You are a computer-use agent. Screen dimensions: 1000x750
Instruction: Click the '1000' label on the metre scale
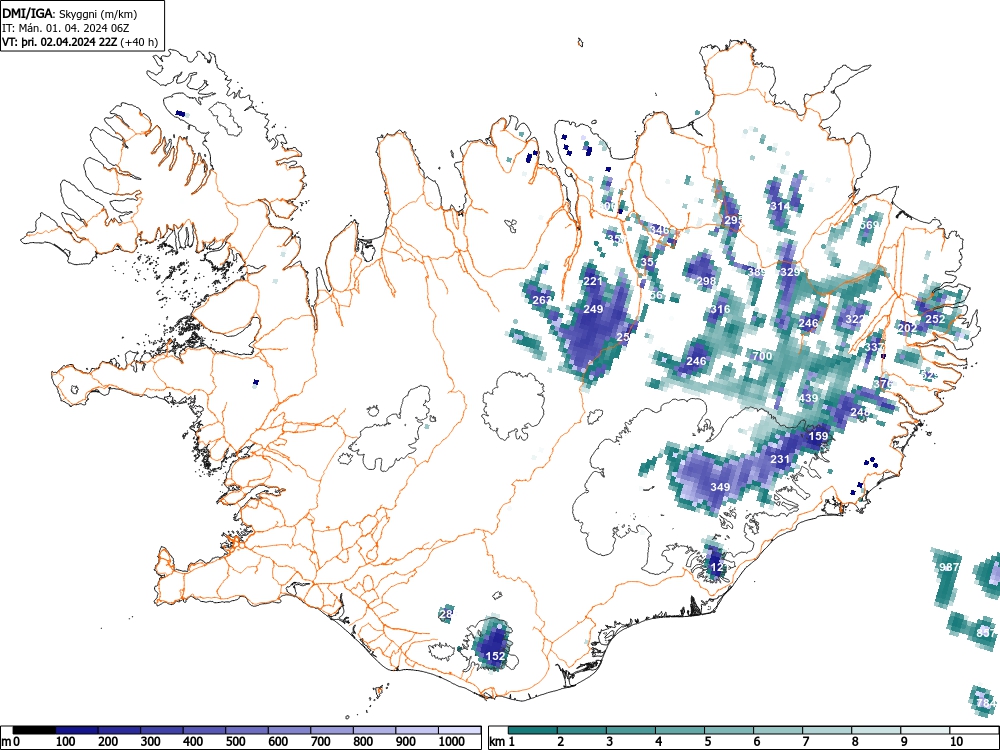pyautogui.click(x=451, y=742)
